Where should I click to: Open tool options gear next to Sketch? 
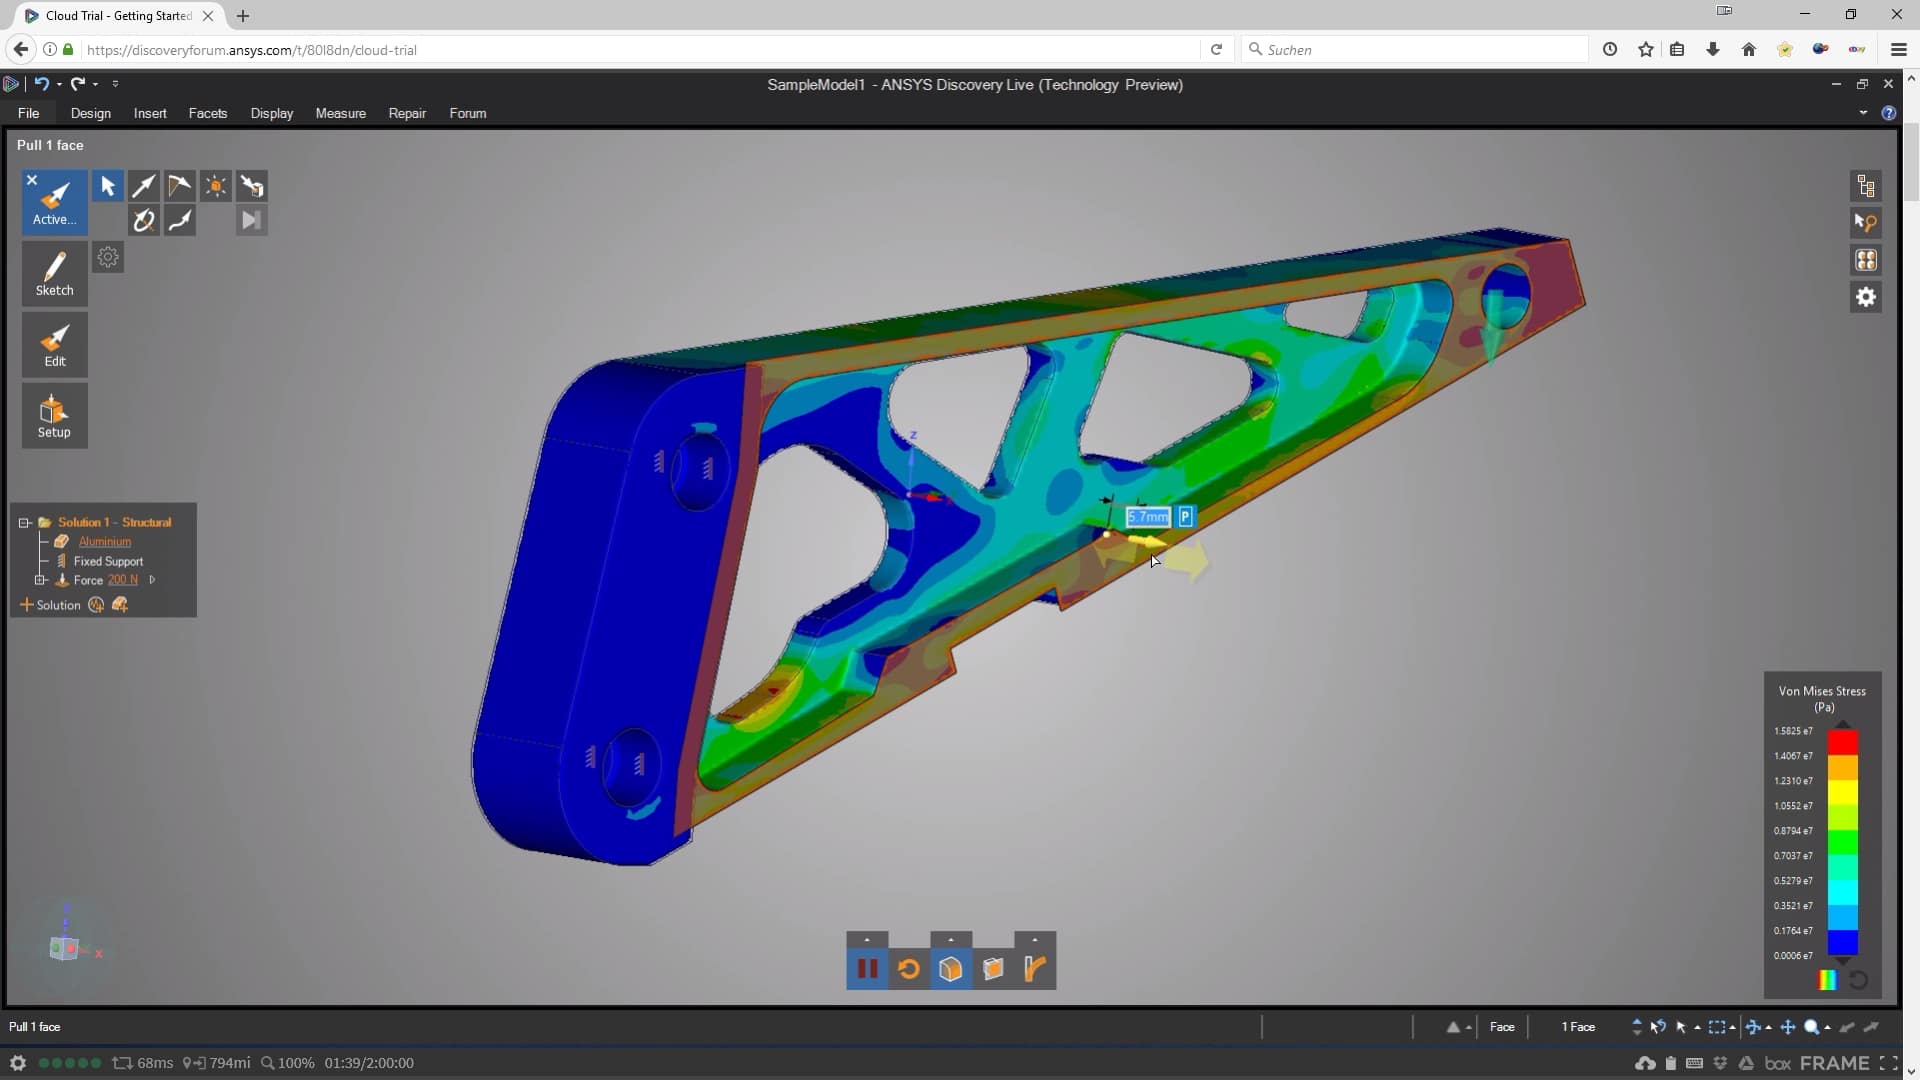108,257
